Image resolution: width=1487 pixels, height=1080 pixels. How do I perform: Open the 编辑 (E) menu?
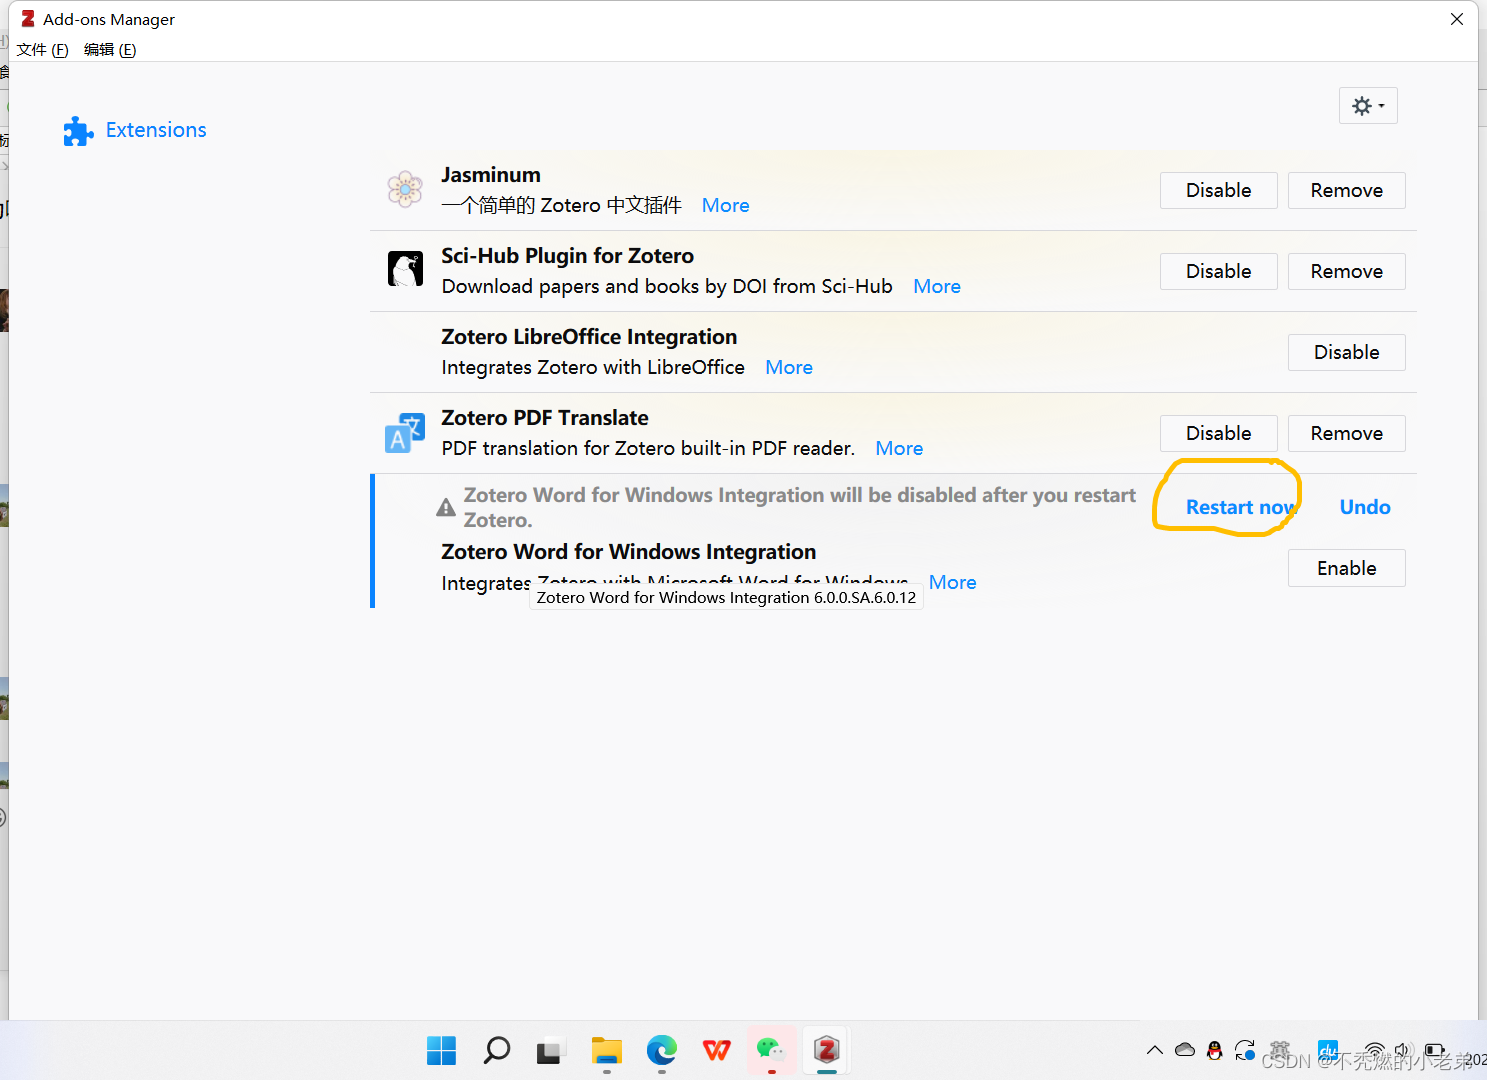coord(110,50)
